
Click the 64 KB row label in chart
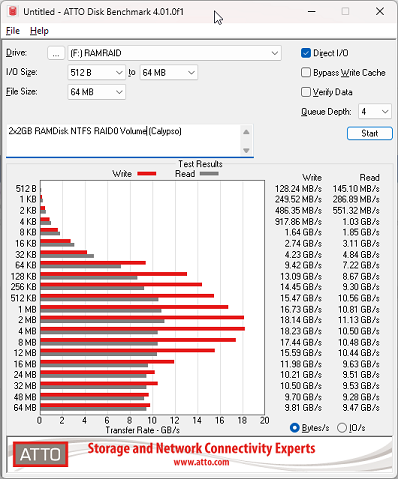(26, 265)
